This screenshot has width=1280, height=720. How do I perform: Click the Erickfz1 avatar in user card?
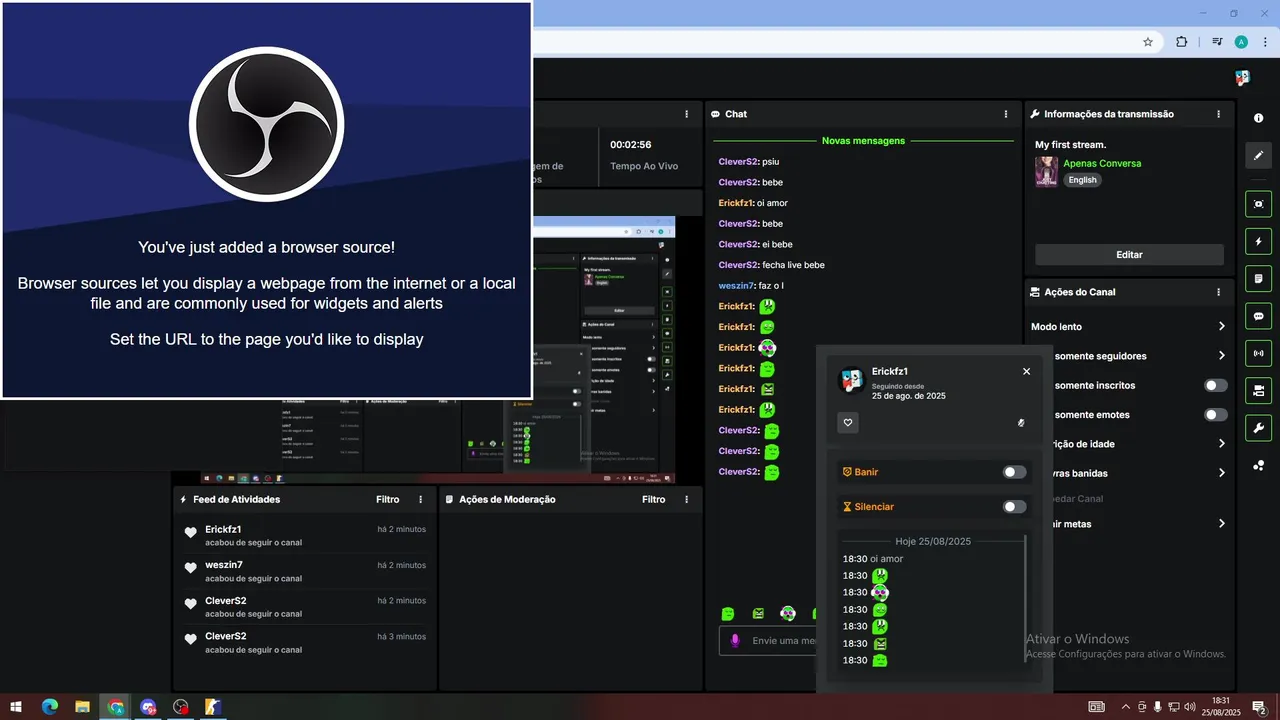point(851,380)
